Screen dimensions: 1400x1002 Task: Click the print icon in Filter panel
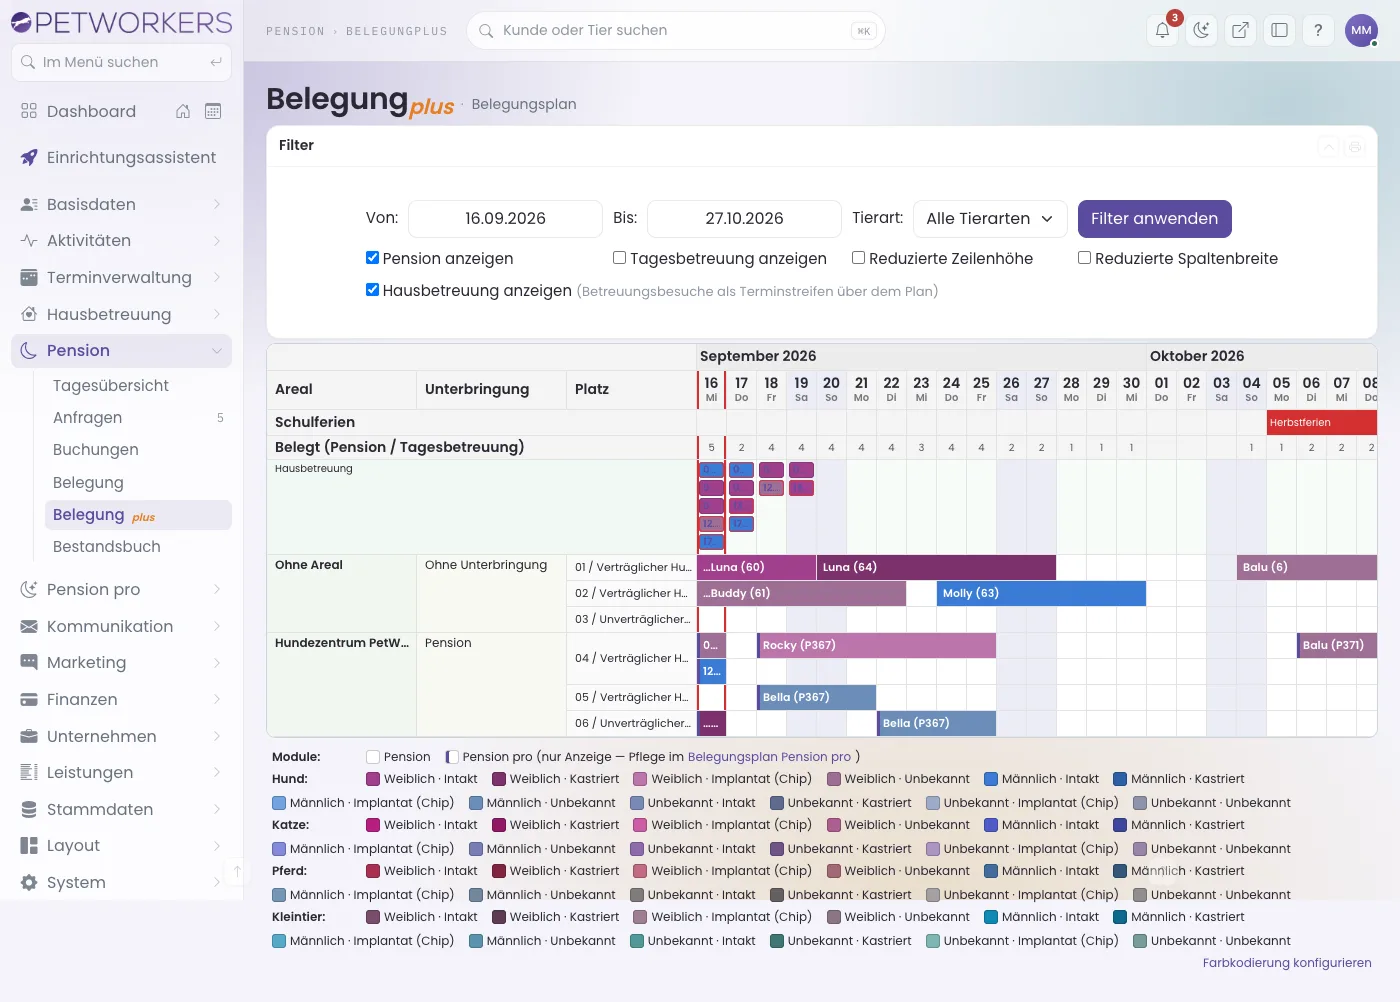(x=1355, y=147)
